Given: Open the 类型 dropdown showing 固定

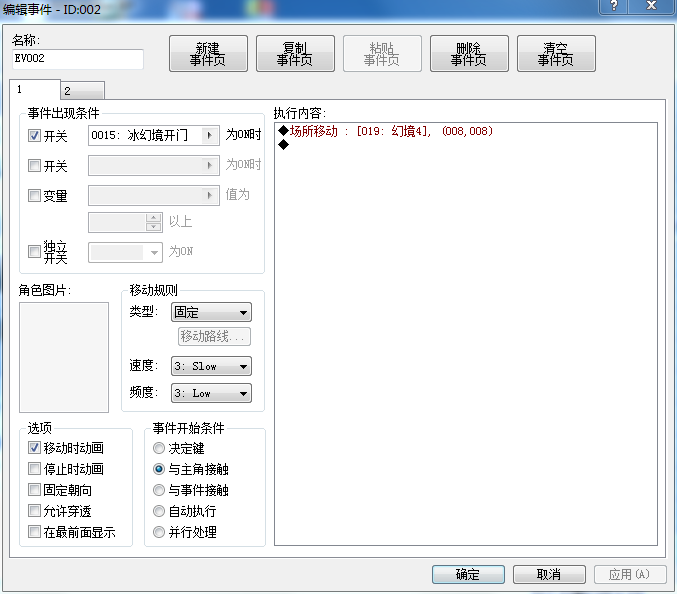Looking at the screenshot, I should click(211, 312).
